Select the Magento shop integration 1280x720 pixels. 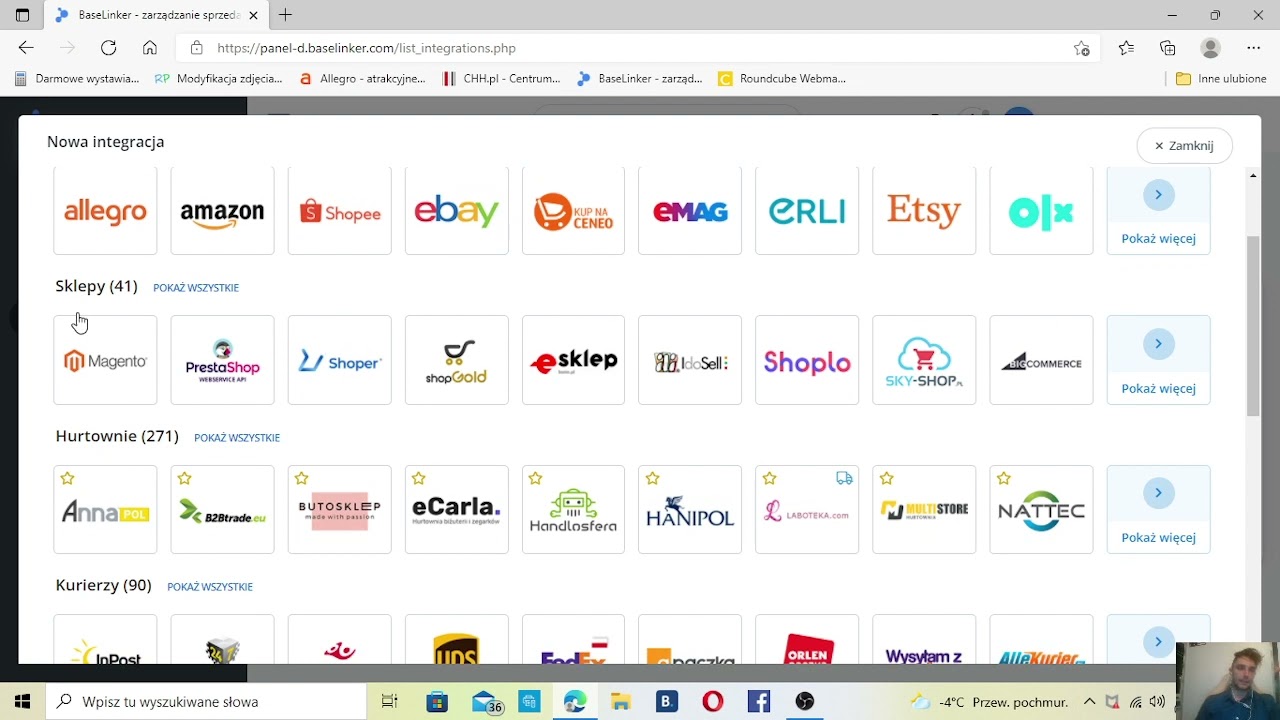coord(105,360)
